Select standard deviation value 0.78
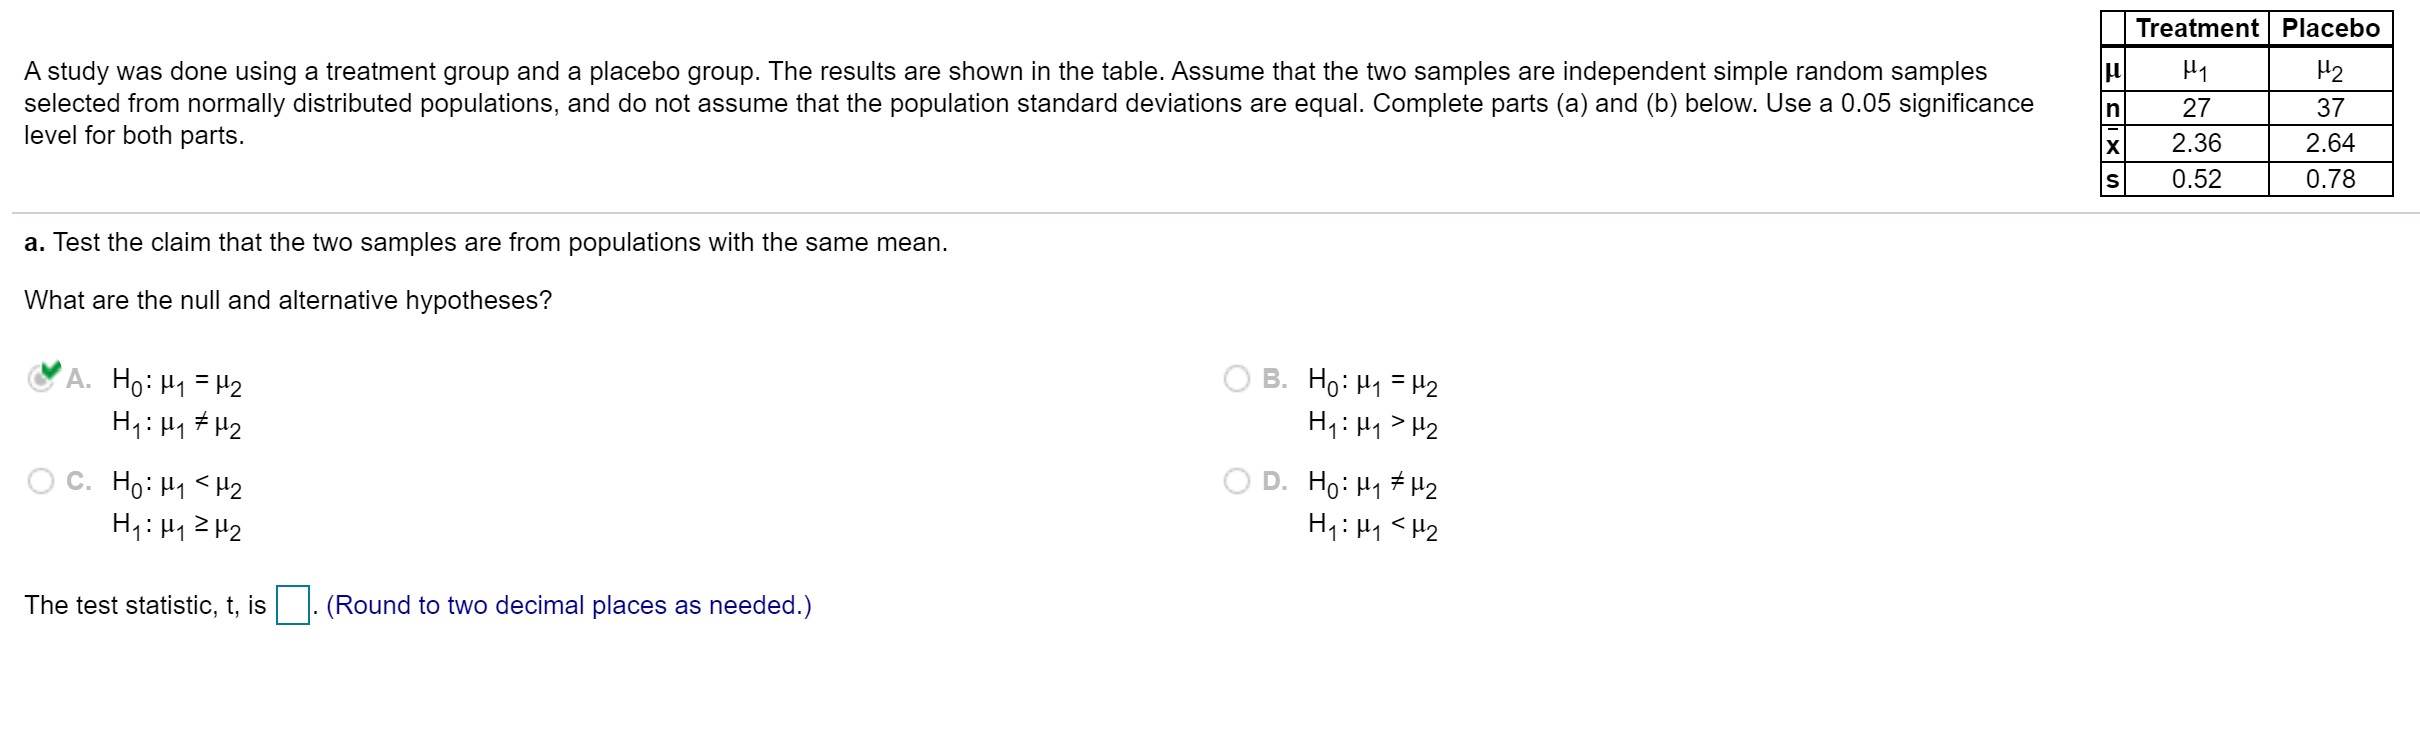The height and width of the screenshot is (738, 2420). click(x=2333, y=180)
